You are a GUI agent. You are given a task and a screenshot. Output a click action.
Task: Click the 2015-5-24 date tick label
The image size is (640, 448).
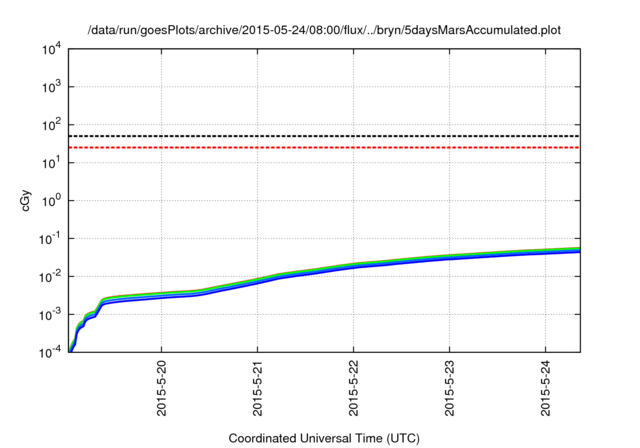(x=546, y=388)
